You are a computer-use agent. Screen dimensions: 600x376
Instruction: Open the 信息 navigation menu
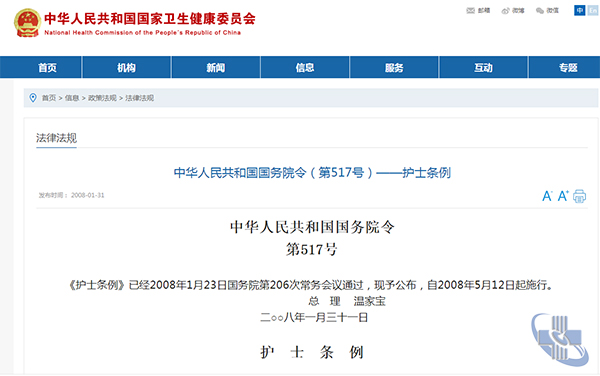click(x=305, y=68)
